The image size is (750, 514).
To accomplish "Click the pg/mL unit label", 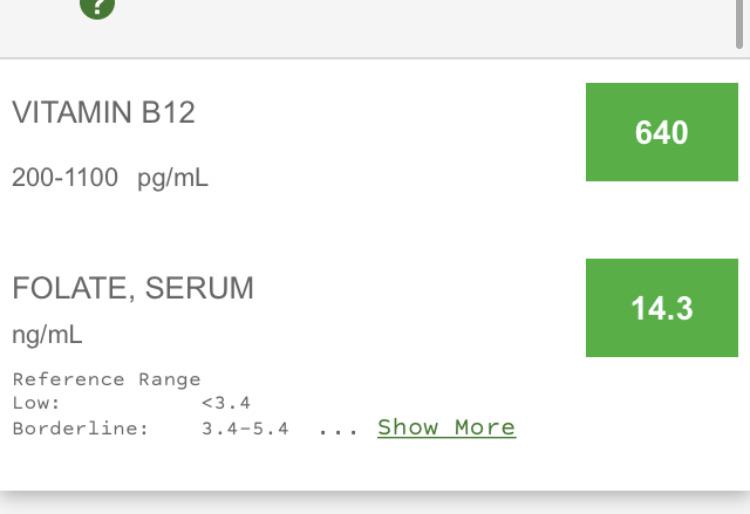I will click(173, 178).
